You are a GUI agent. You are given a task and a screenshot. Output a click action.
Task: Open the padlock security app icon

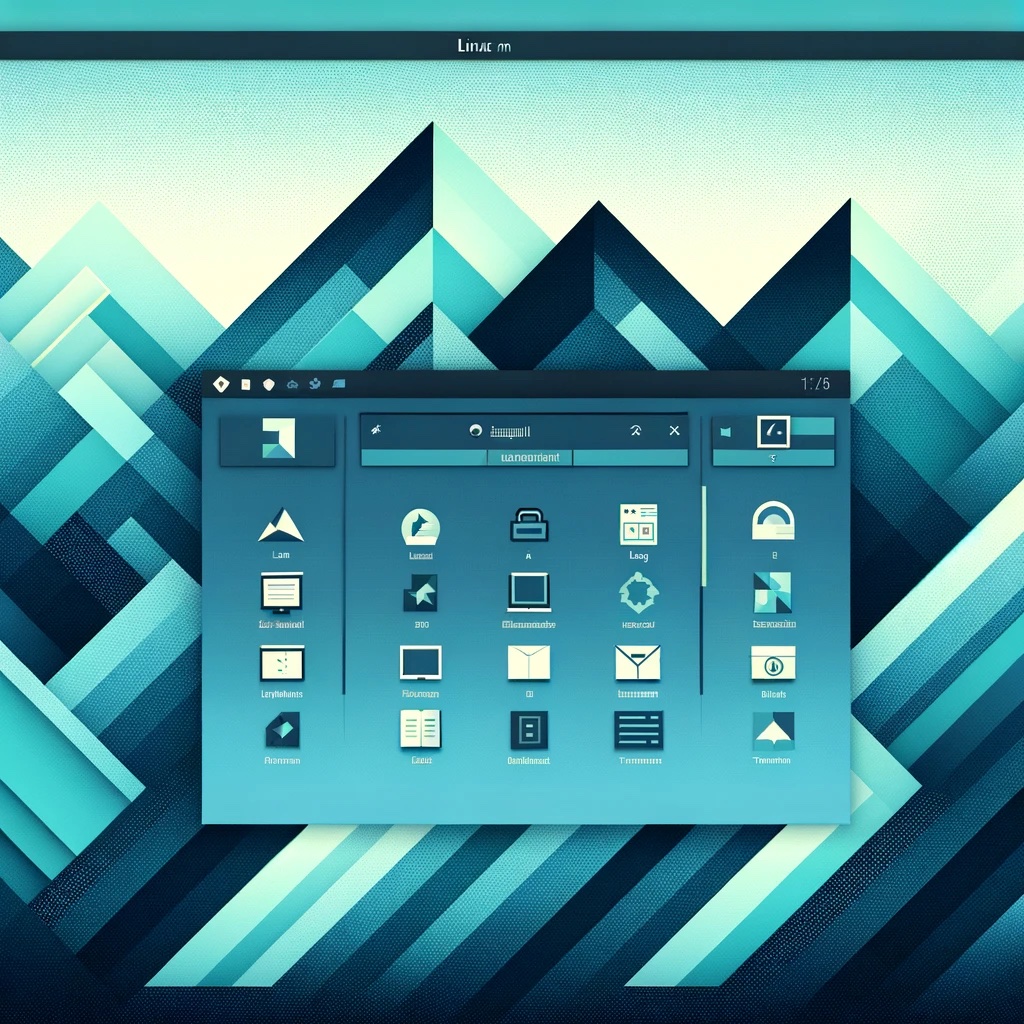(529, 523)
